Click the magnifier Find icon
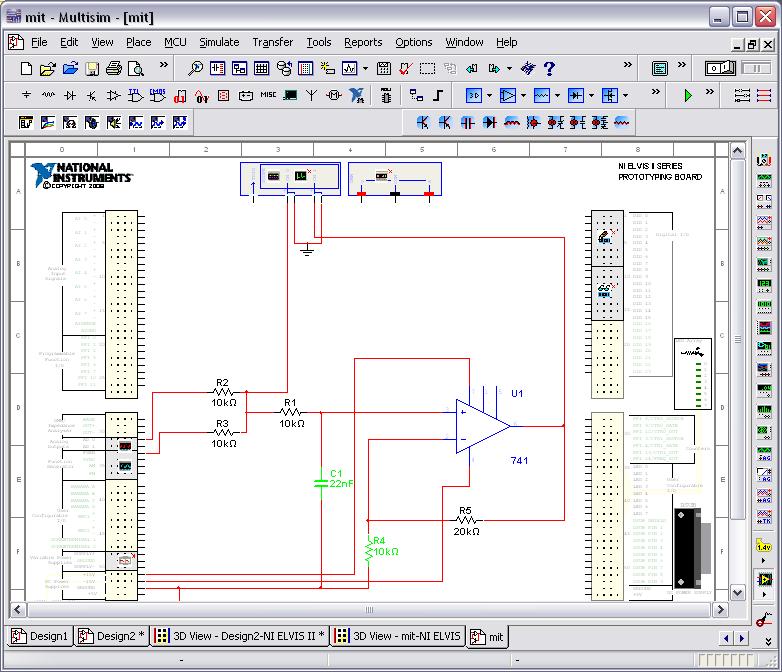The height and width of the screenshot is (672, 782). coord(195,69)
